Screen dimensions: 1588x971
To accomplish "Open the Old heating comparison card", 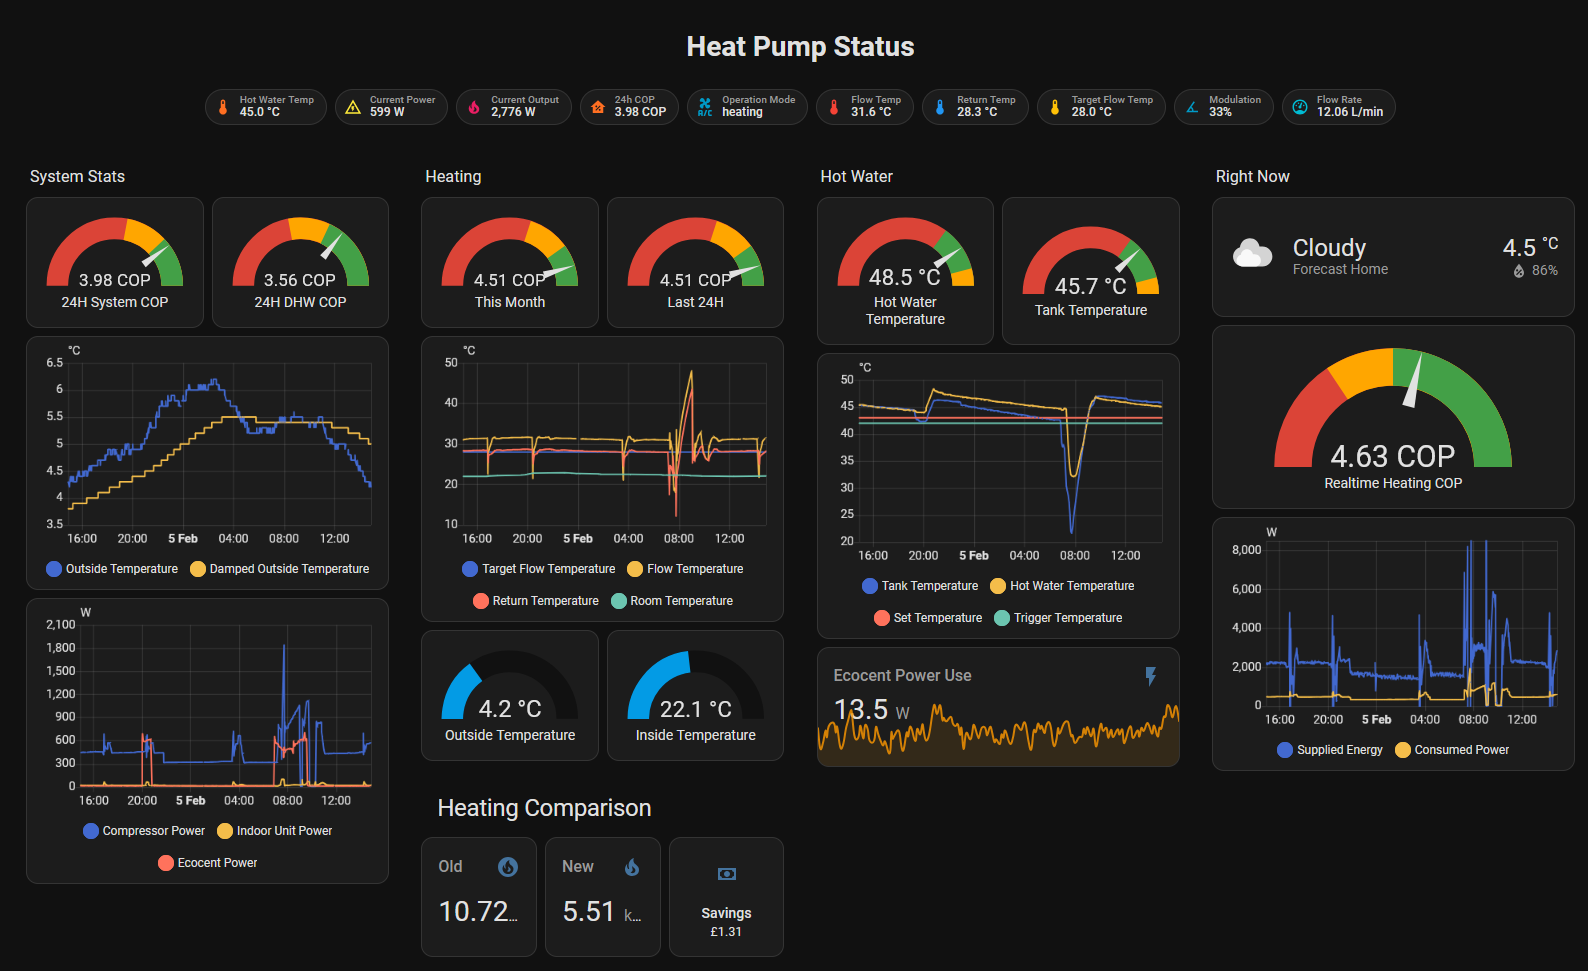I will [478, 897].
